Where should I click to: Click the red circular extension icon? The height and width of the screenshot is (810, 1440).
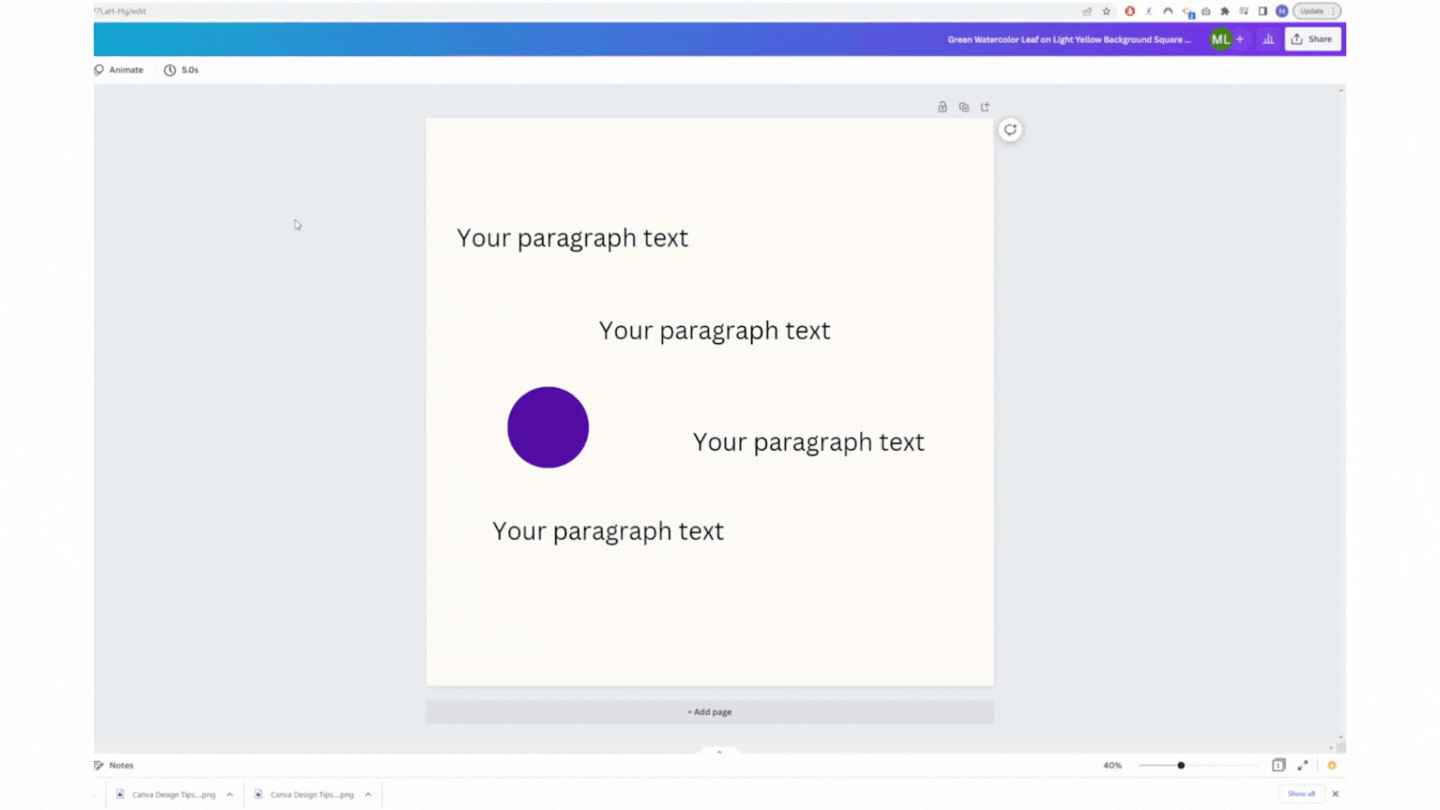click(1130, 11)
